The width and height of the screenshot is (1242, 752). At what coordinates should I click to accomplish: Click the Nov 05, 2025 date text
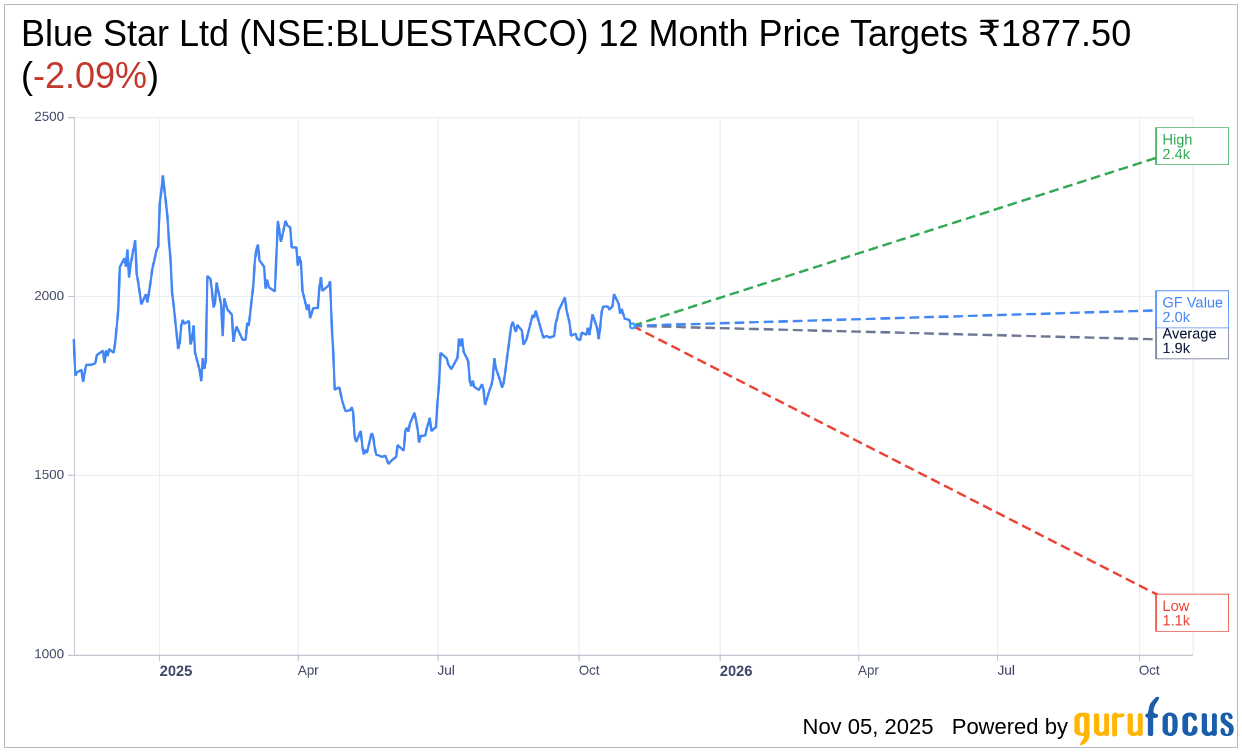[x=867, y=727]
